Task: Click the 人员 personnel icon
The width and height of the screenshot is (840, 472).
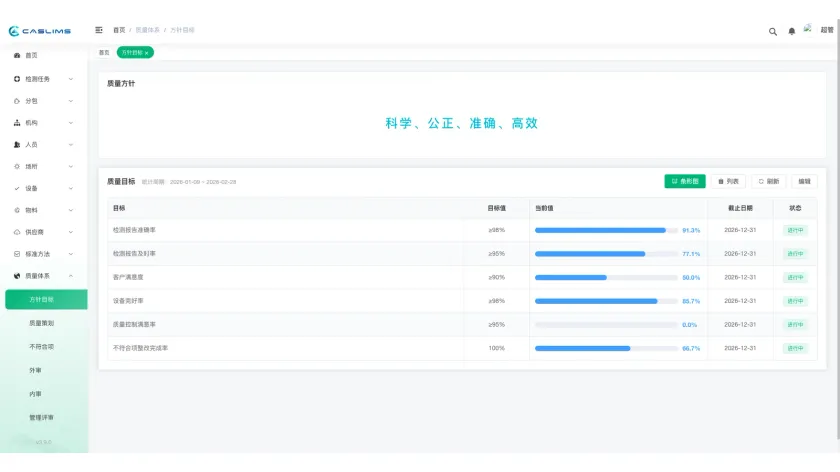Action: [17, 145]
